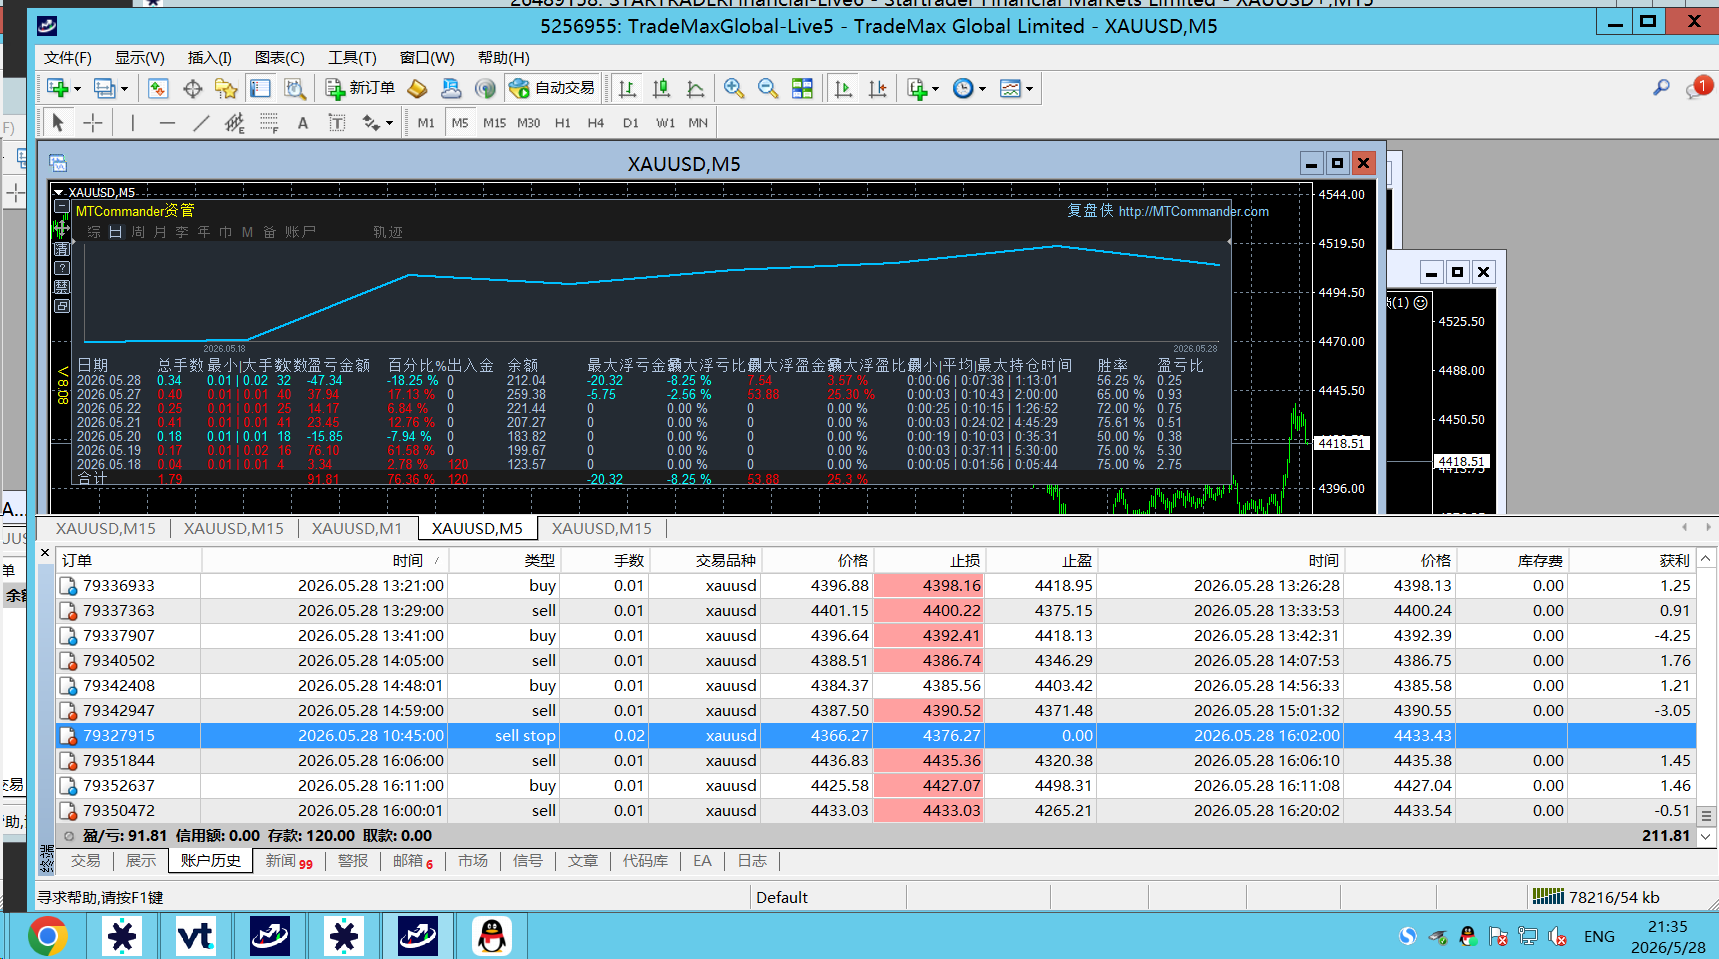
Task: Open the Navigator favorites icon
Action: click(x=226, y=88)
